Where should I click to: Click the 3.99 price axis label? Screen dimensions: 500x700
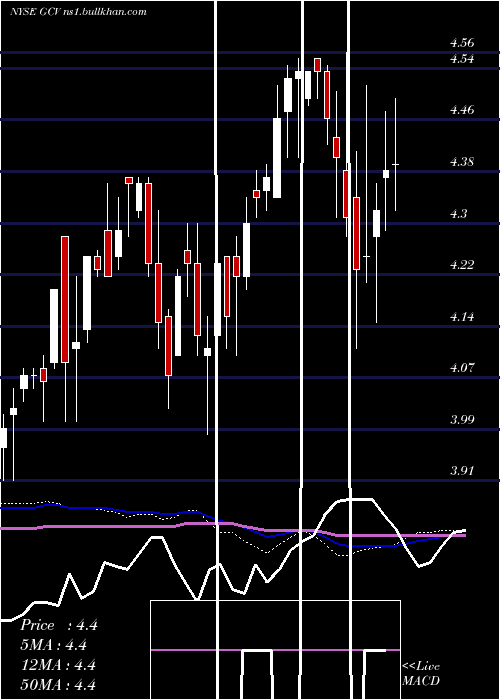coord(462,419)
